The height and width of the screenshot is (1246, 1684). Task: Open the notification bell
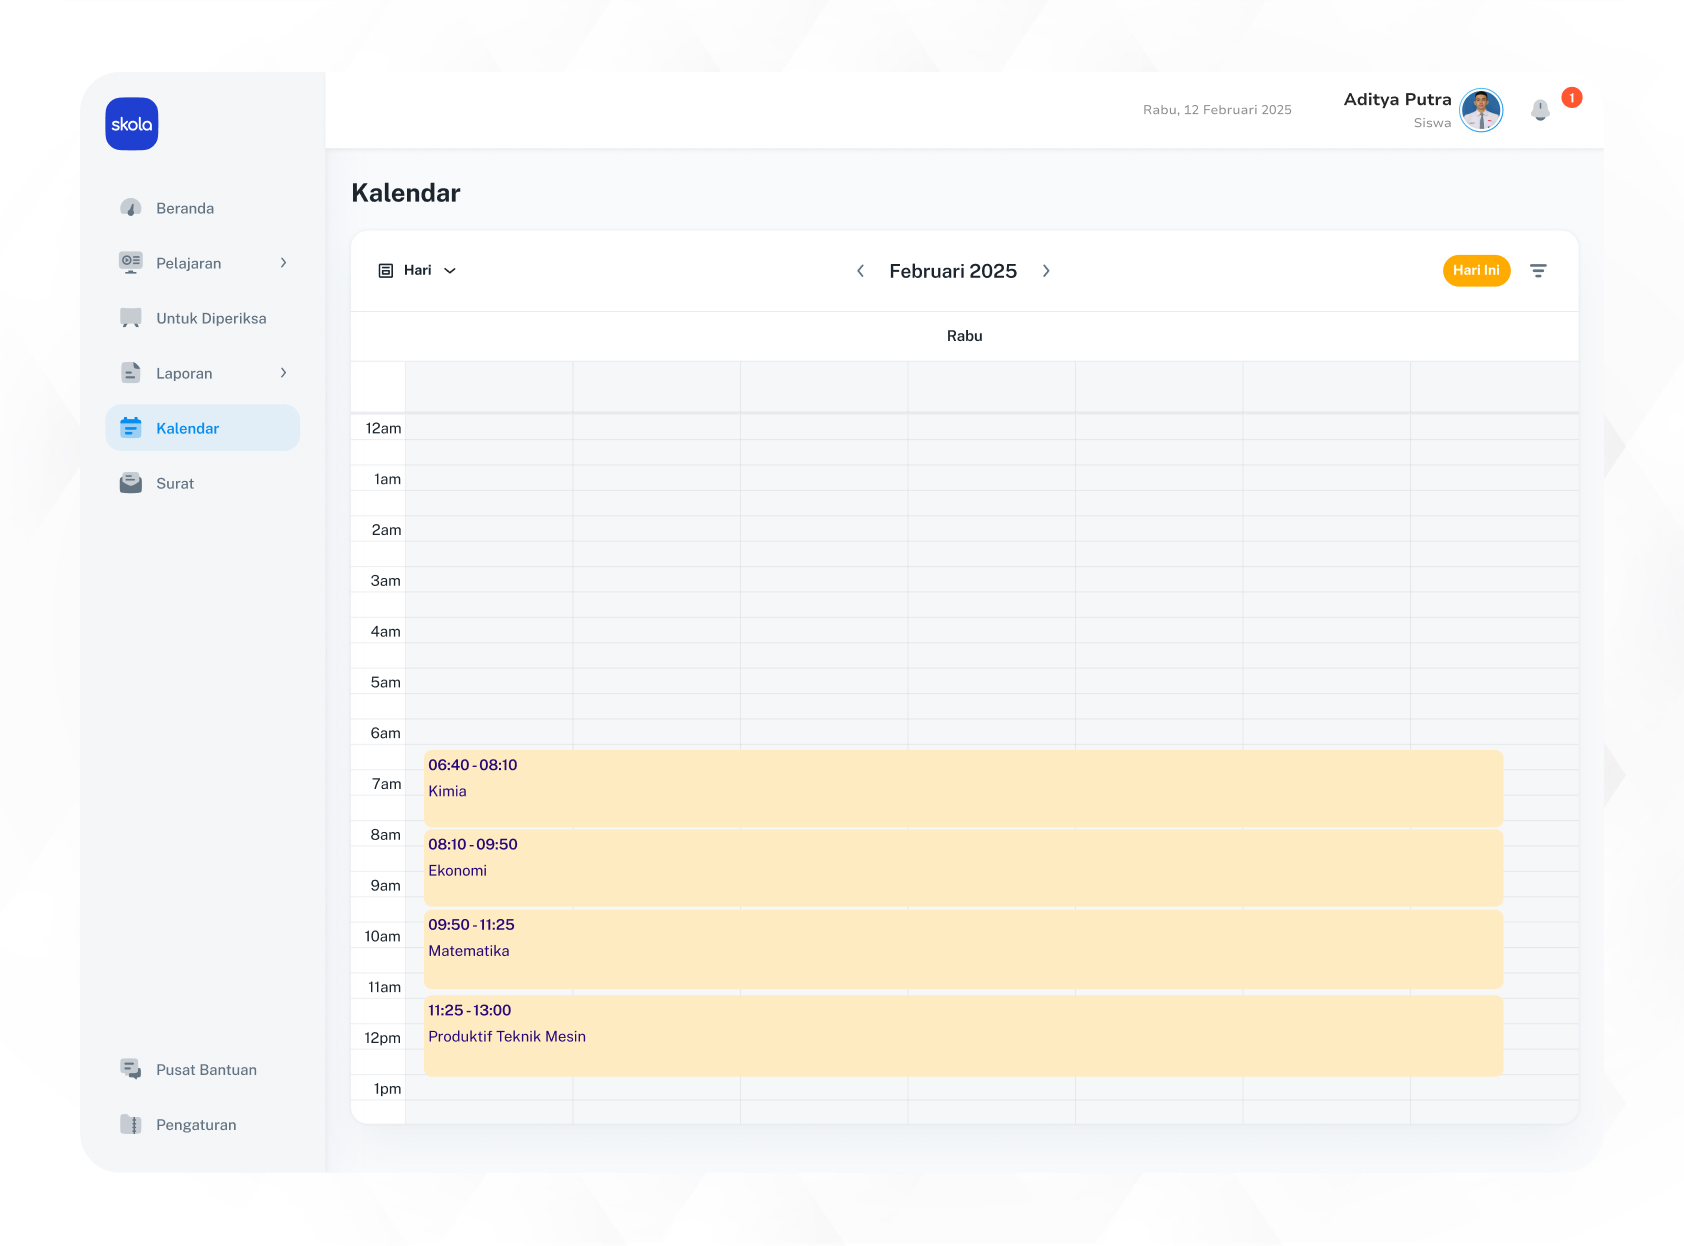1540,110
